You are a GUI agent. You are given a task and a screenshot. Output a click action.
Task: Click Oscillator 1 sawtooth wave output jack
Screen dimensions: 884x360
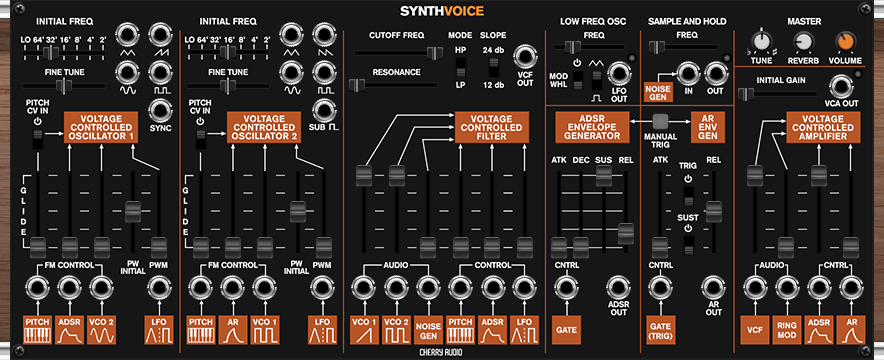pos(160,35)
